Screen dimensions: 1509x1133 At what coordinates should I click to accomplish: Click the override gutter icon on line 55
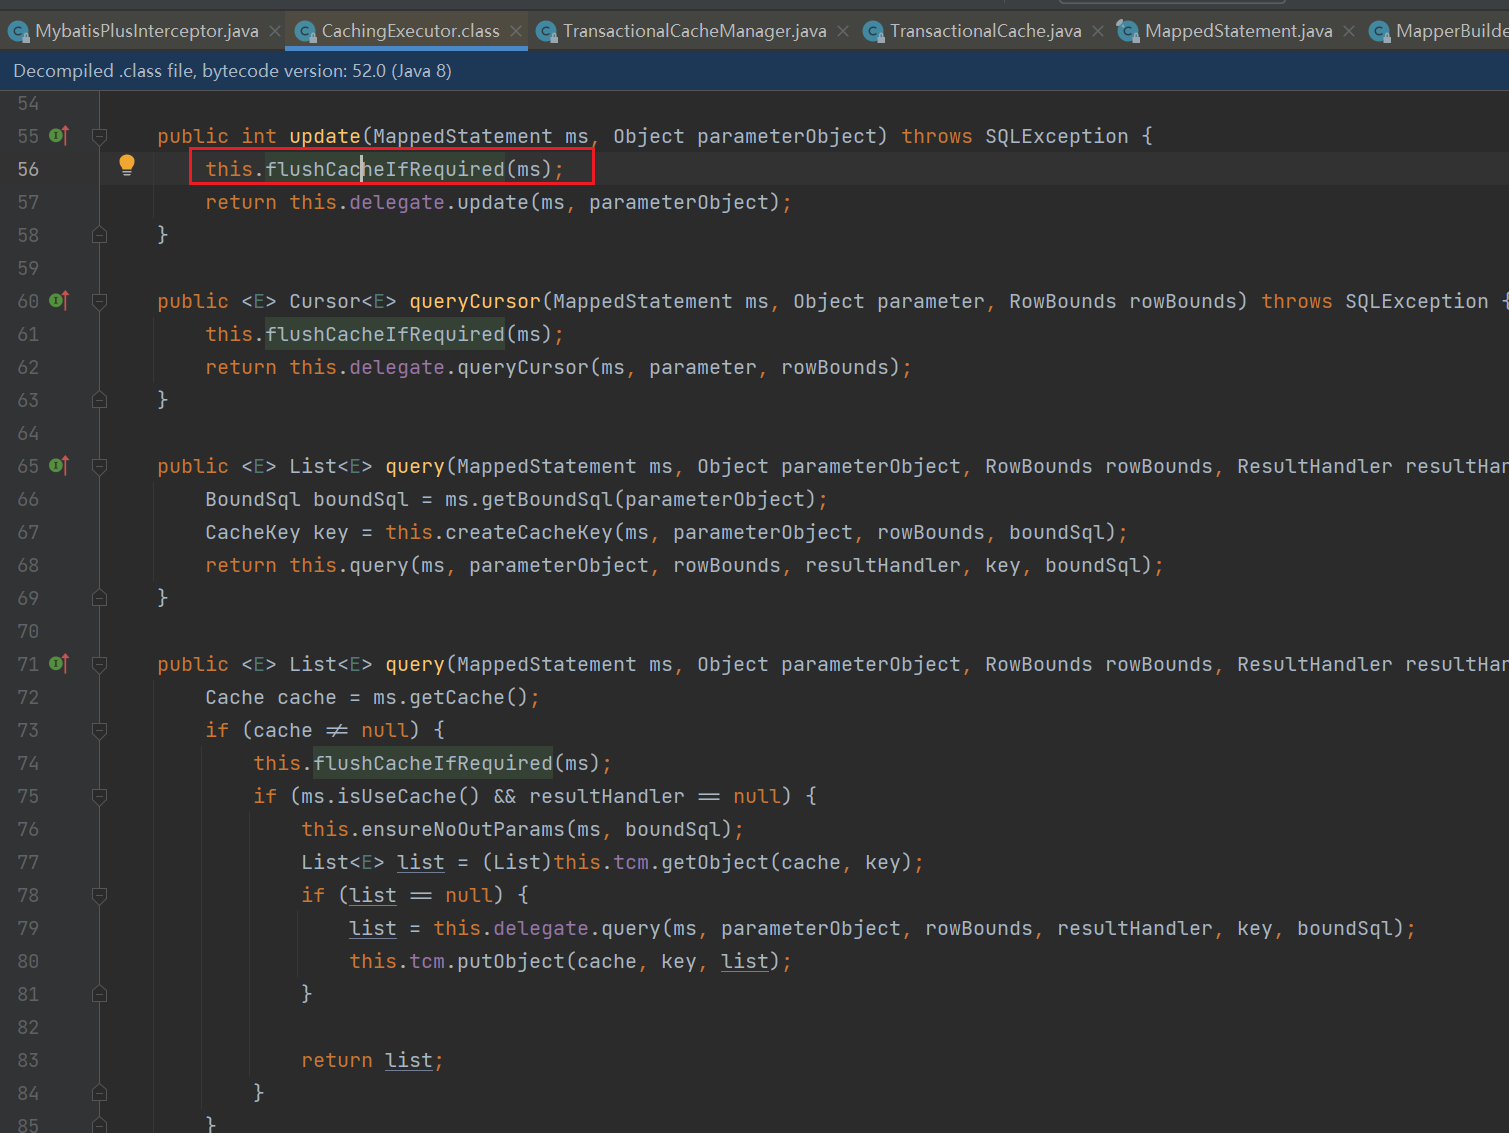pos(59,136)
